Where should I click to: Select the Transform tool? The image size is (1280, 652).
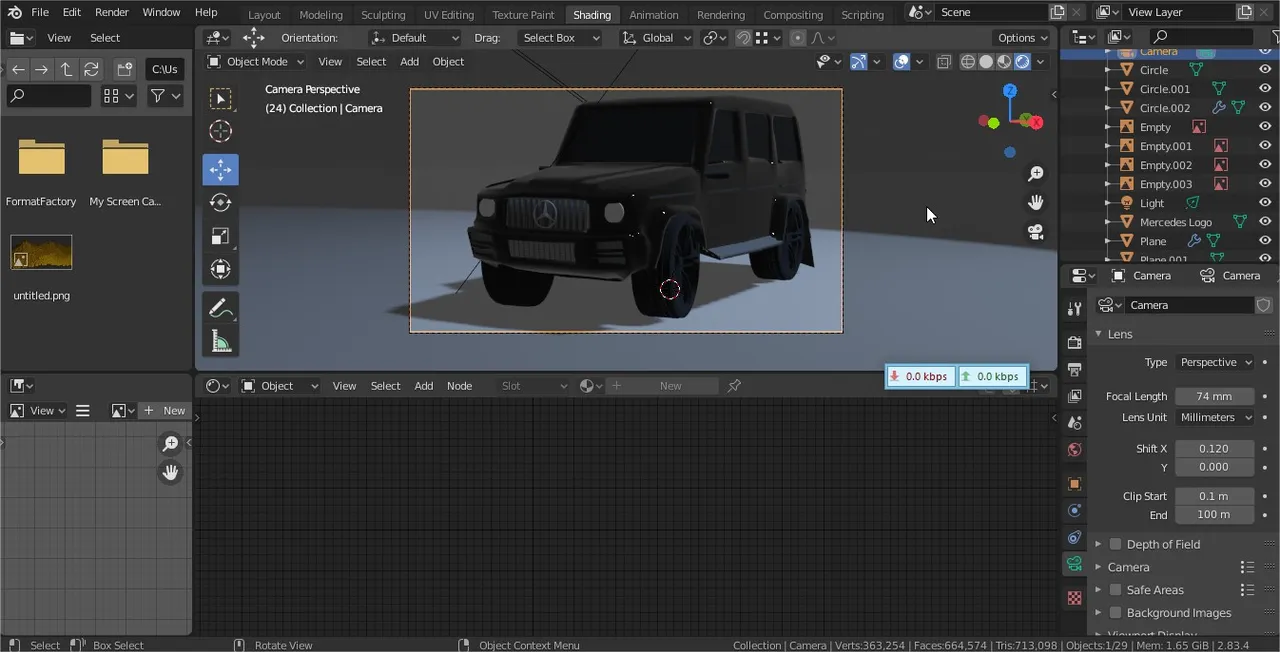coord(221,269)
